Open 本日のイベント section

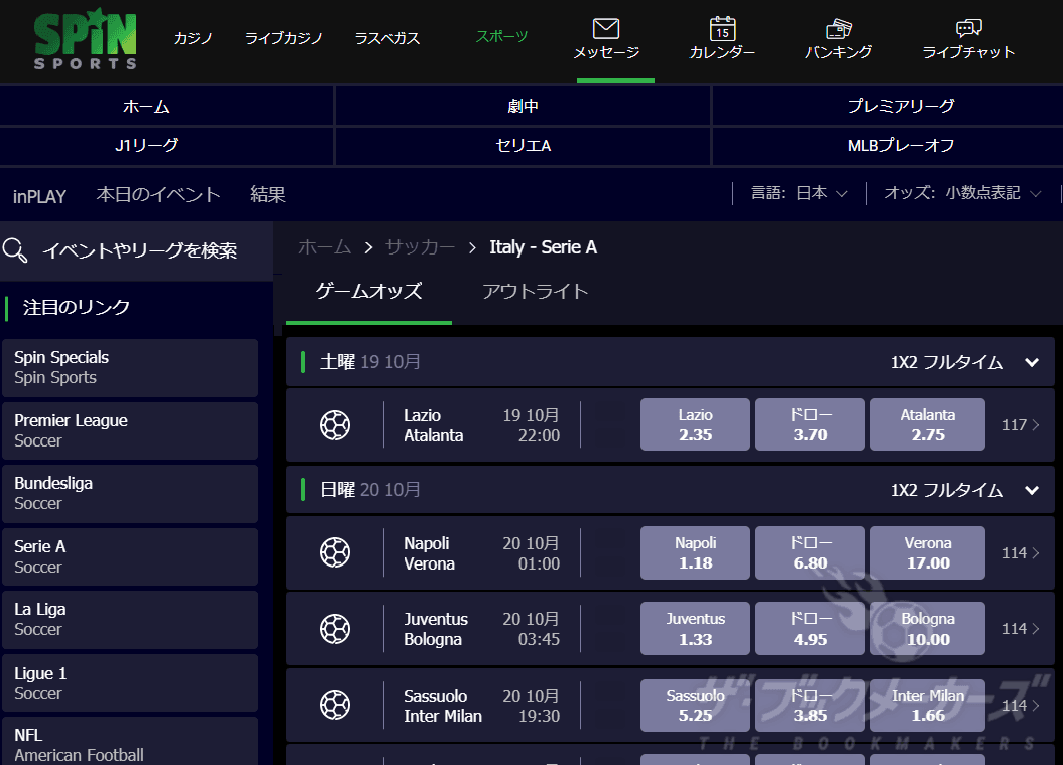(159, 195)
